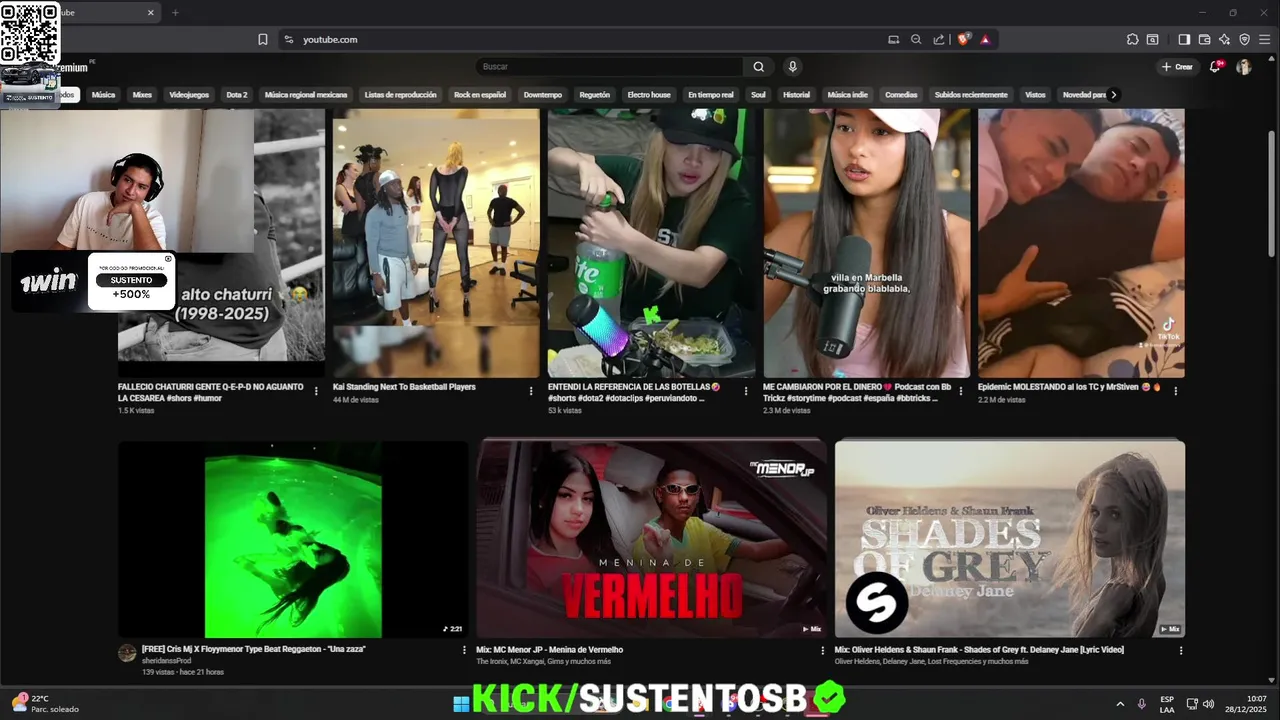Open Kai Standing Next To Basketball Players thumbnail

(436, 243)
